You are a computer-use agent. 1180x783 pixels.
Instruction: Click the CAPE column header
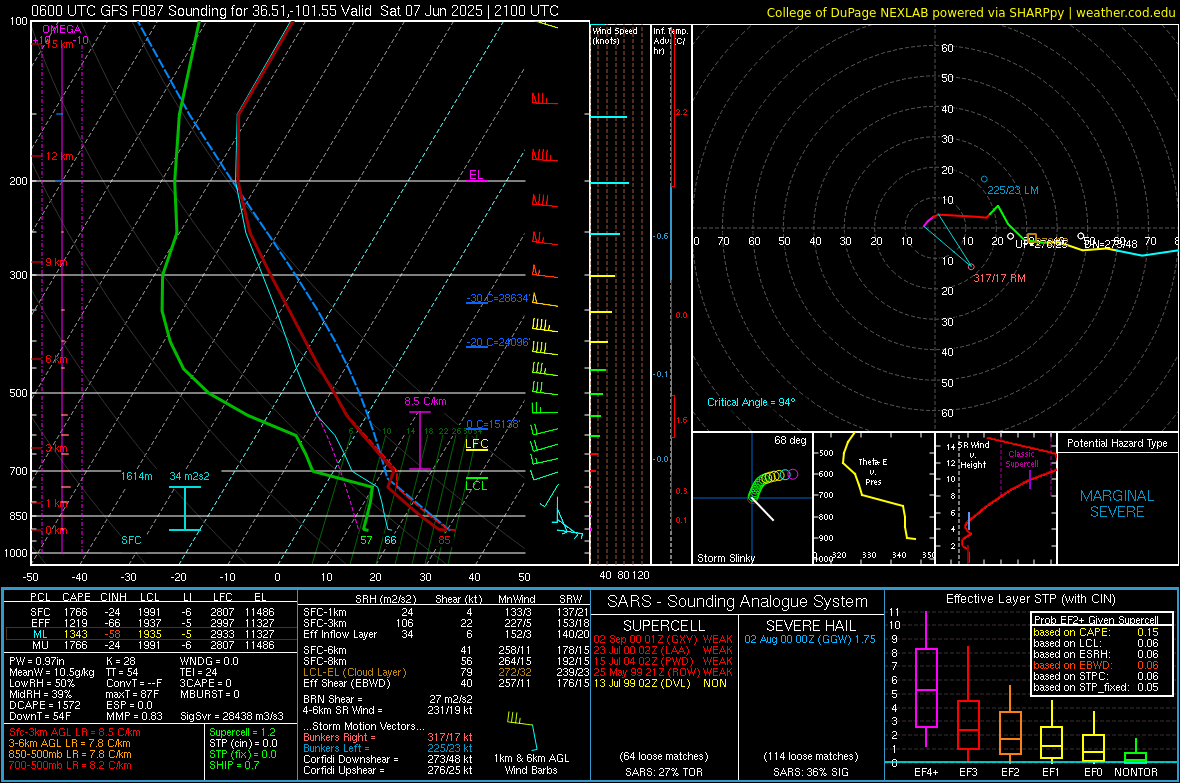pos(76,598)
